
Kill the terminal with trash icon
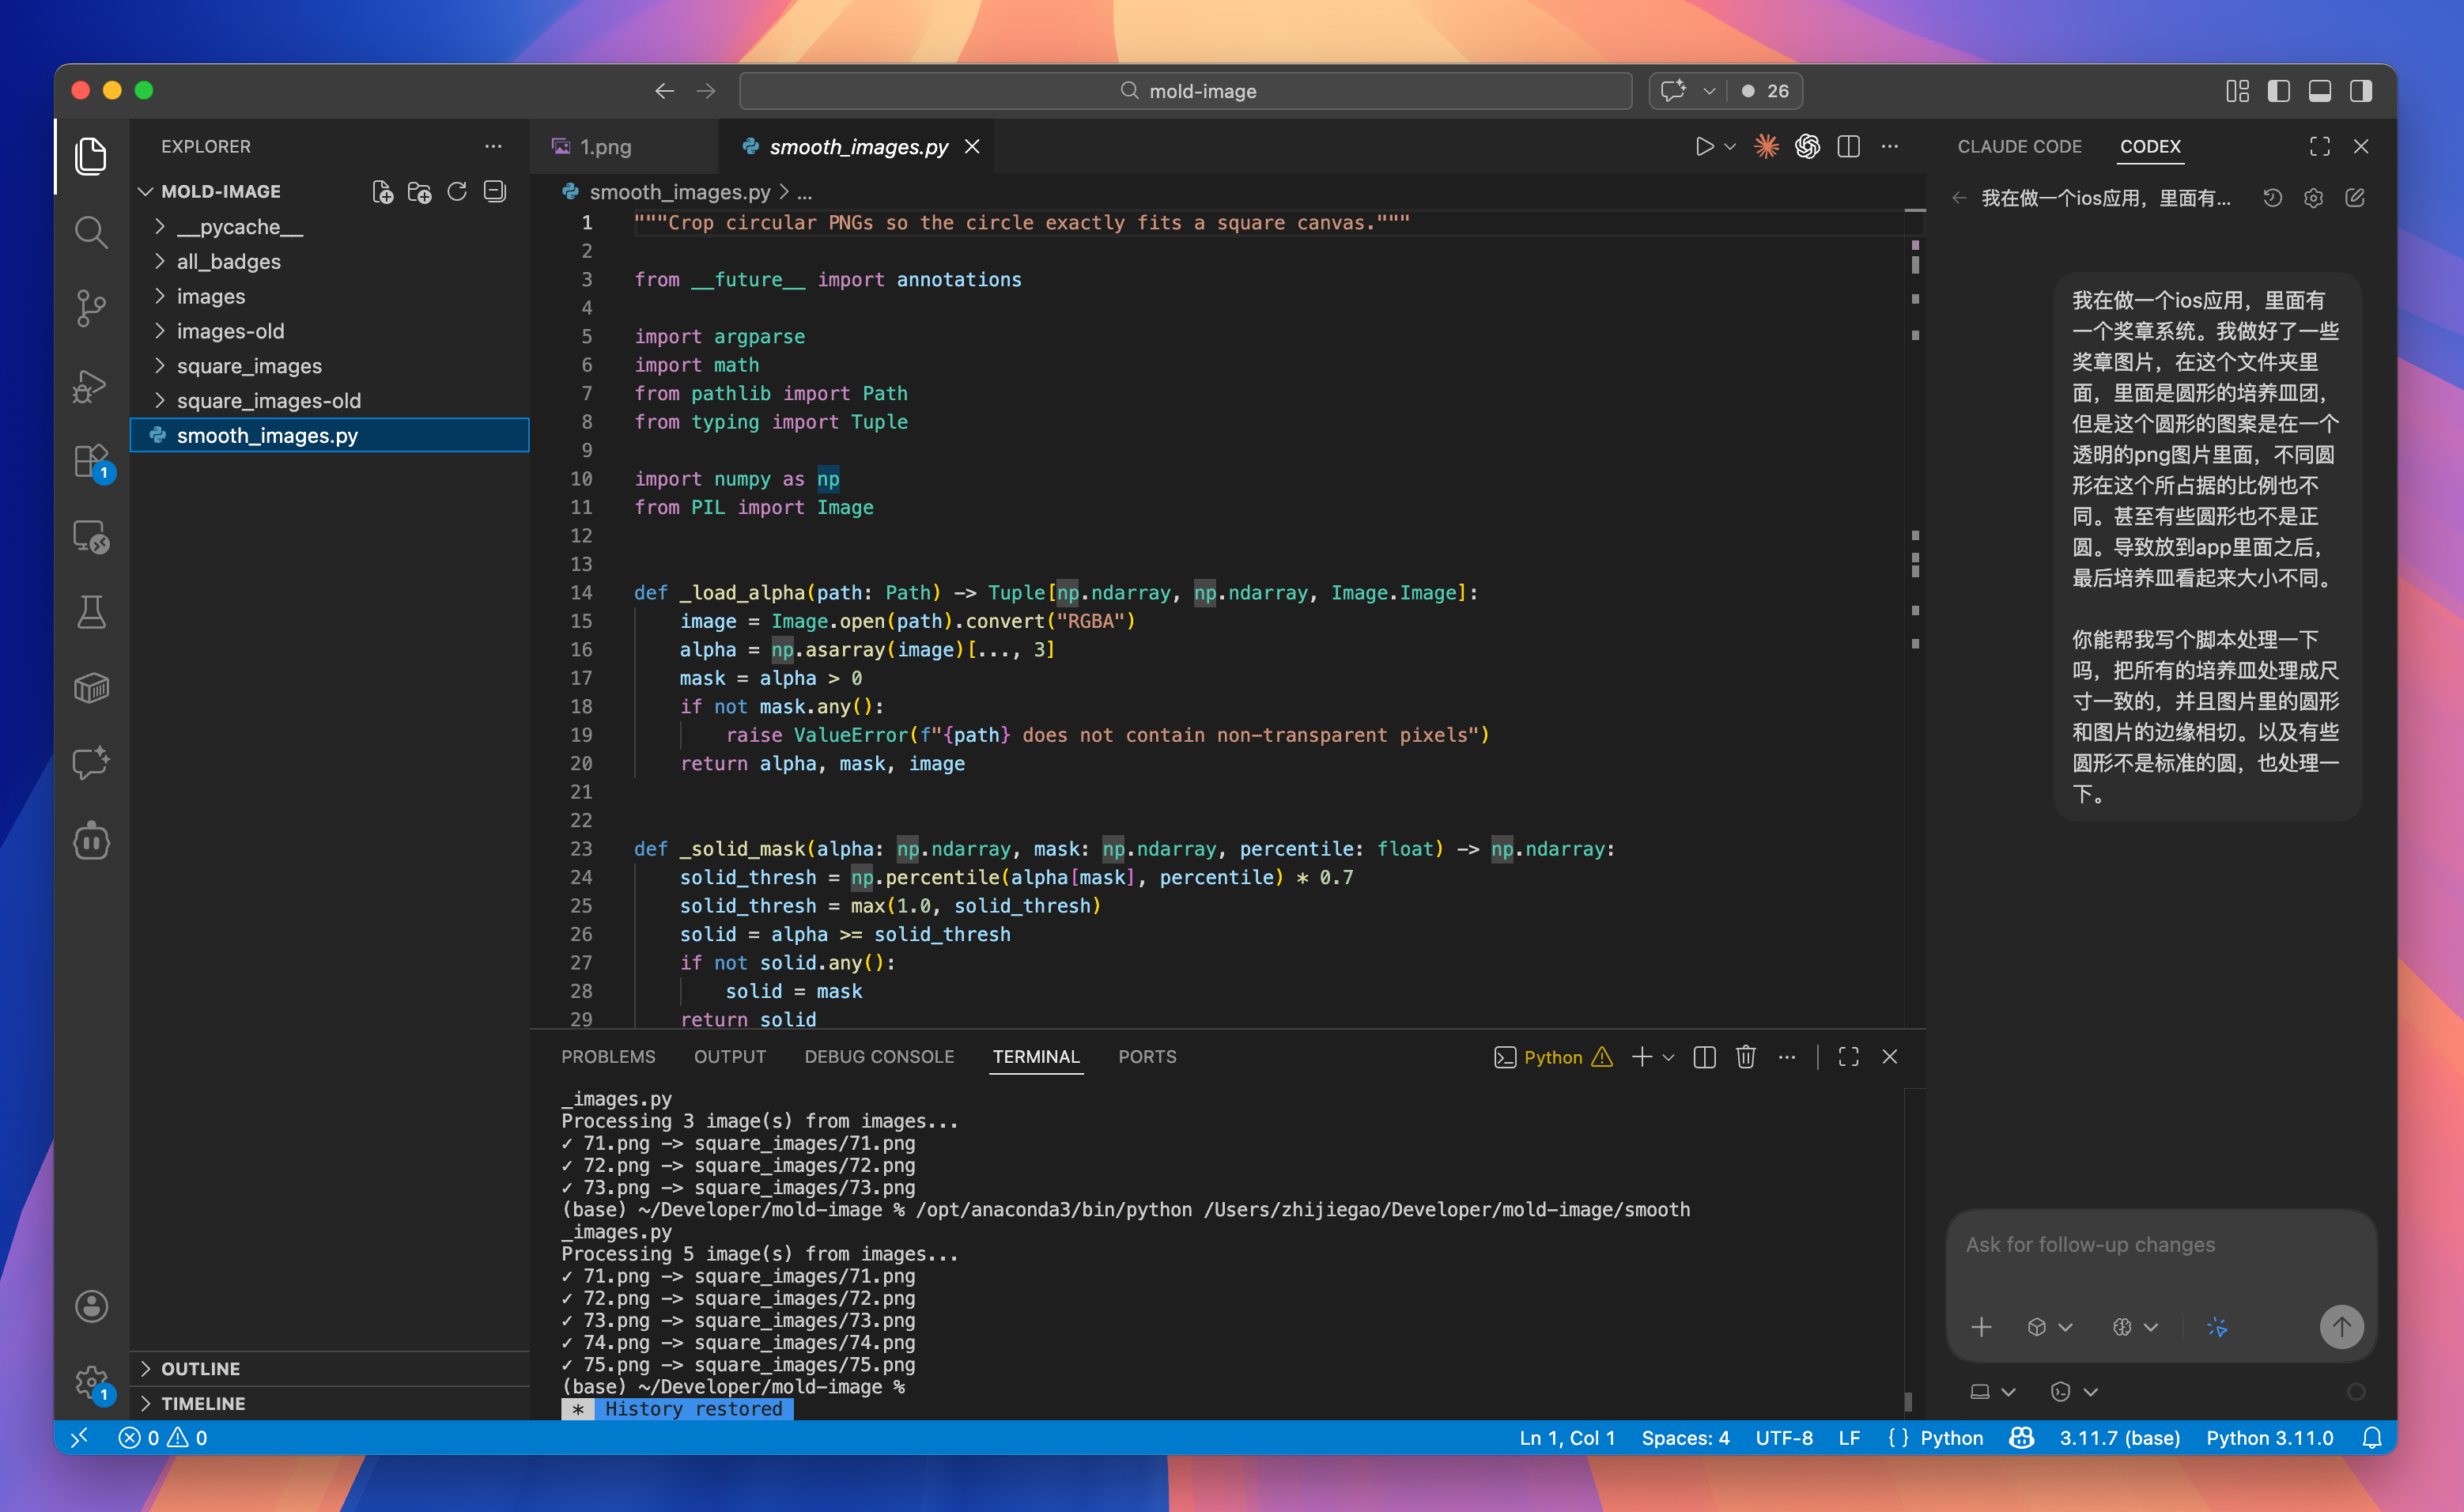coord(1746,1057)
